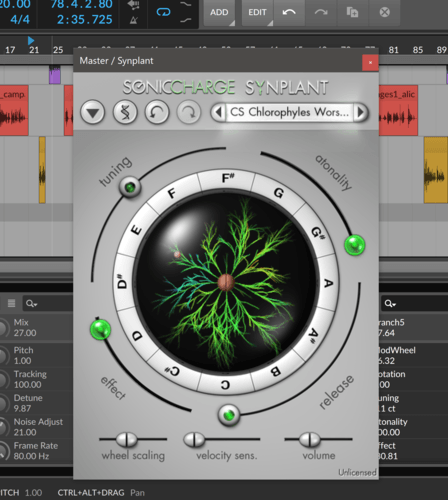Click the Pitch 1.00 parameter
Image resolution: width=448 pixels, height=500 pixels.
tap(23, 355)
